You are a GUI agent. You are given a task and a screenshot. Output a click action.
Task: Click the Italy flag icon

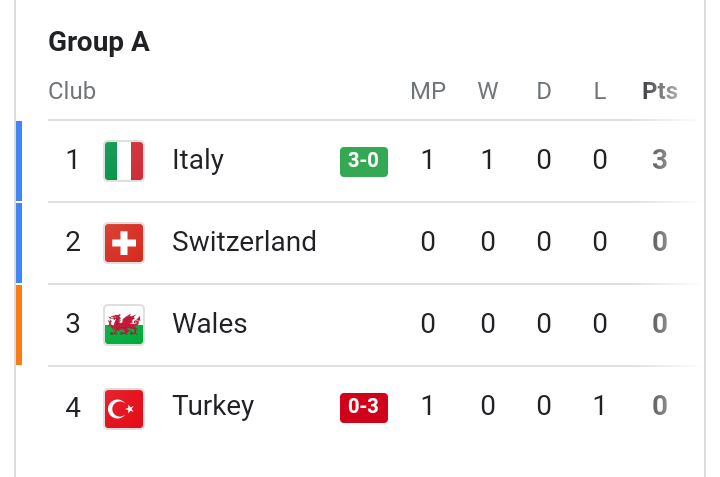pyautogui.click(x=124, y=161)
